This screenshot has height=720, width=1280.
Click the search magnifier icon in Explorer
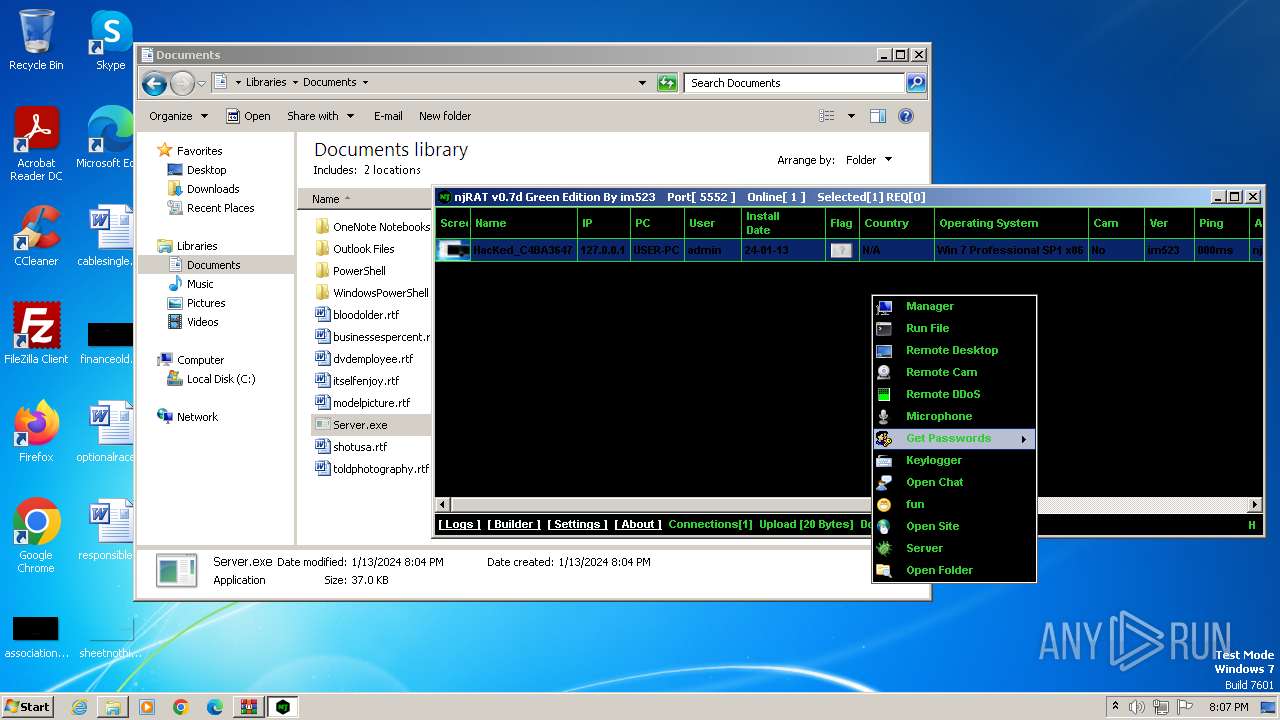[x=915, y=83]
